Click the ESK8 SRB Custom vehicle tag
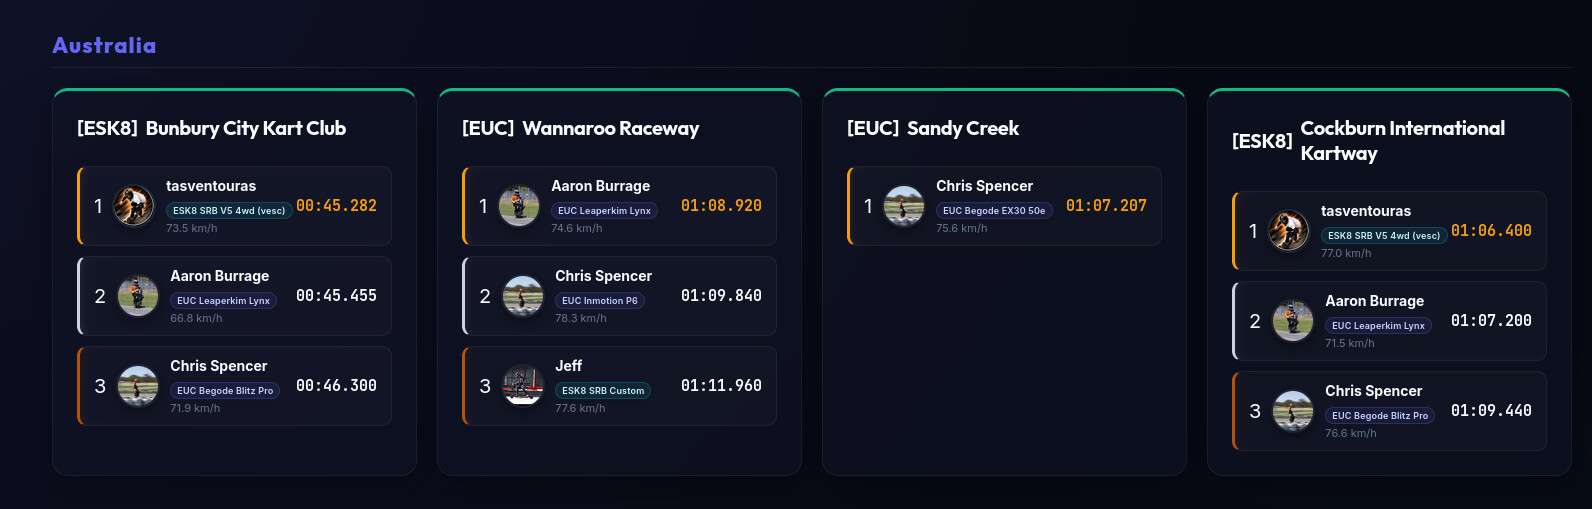This screenshot has width=1592, height=509. 603,391
